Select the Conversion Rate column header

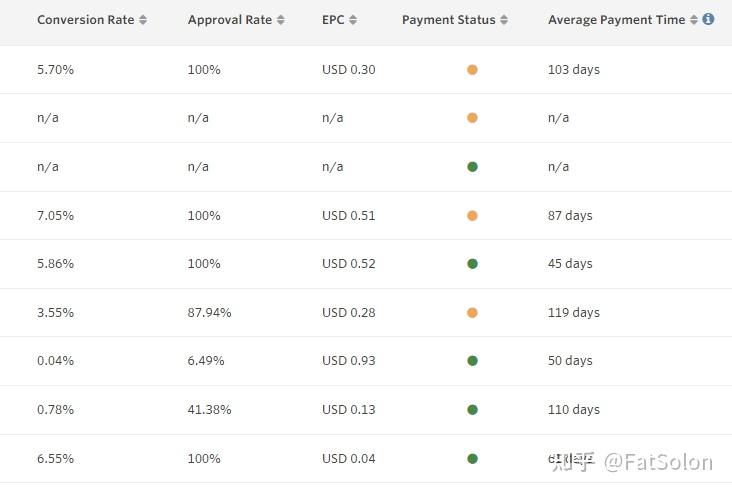coord(85,20)
